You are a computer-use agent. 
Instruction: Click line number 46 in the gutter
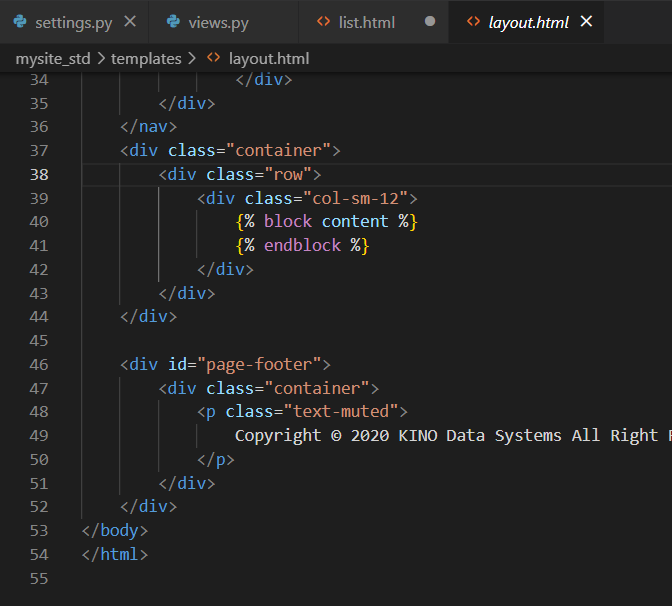39,365
